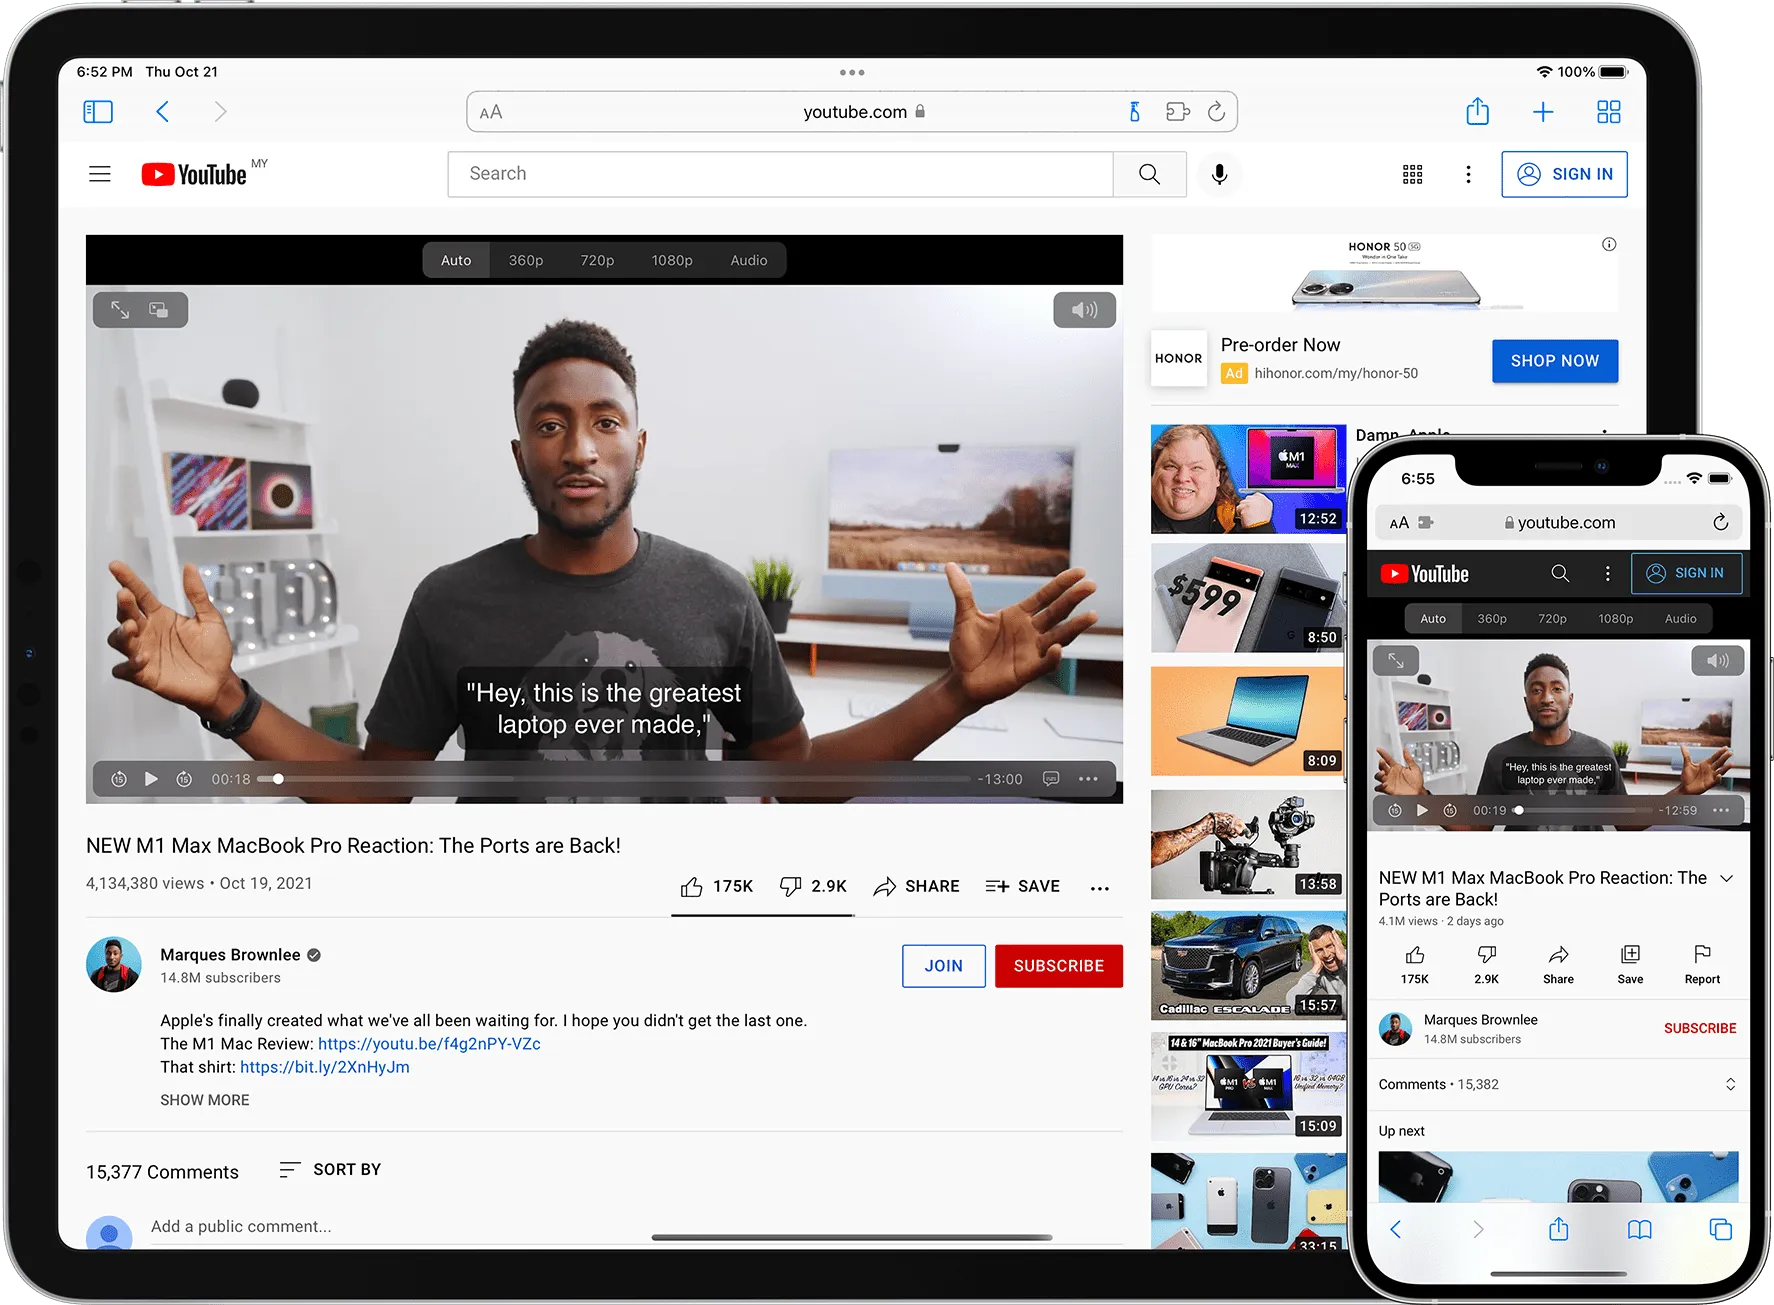Open Safari tab overview grid on iPad
Screen dimensions: 1774x1305
click(1608, 112)
